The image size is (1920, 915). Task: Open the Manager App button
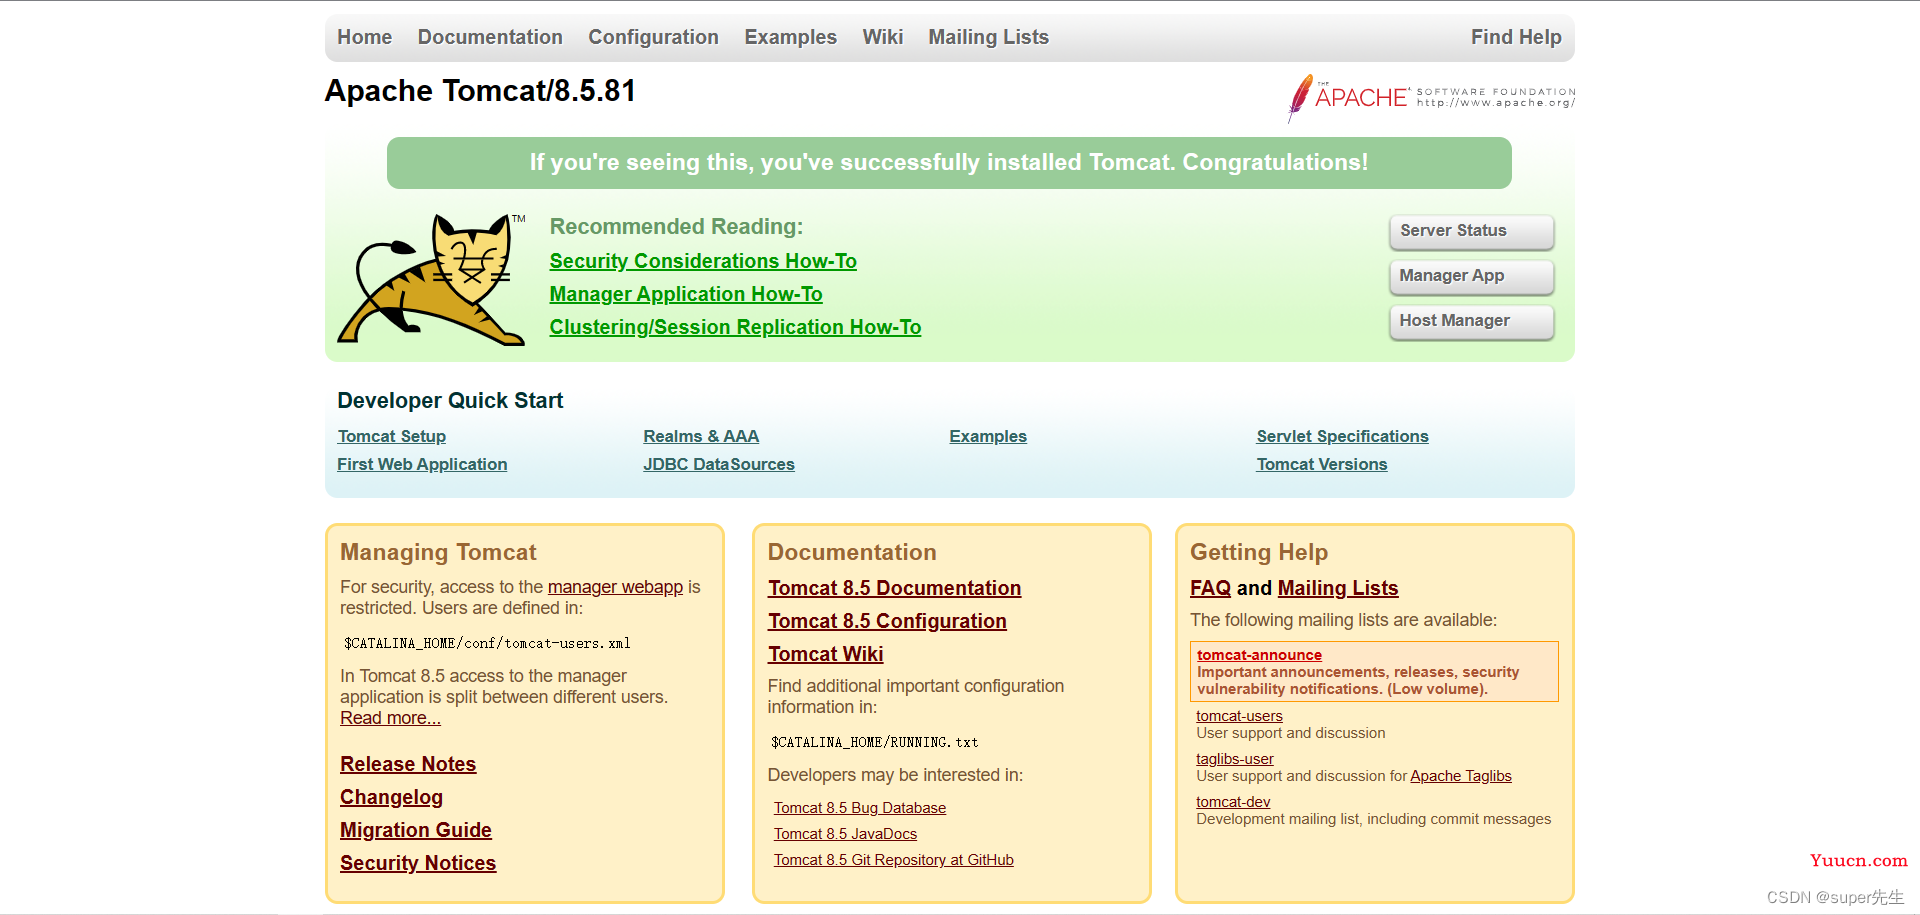(x=1471, y=276)
